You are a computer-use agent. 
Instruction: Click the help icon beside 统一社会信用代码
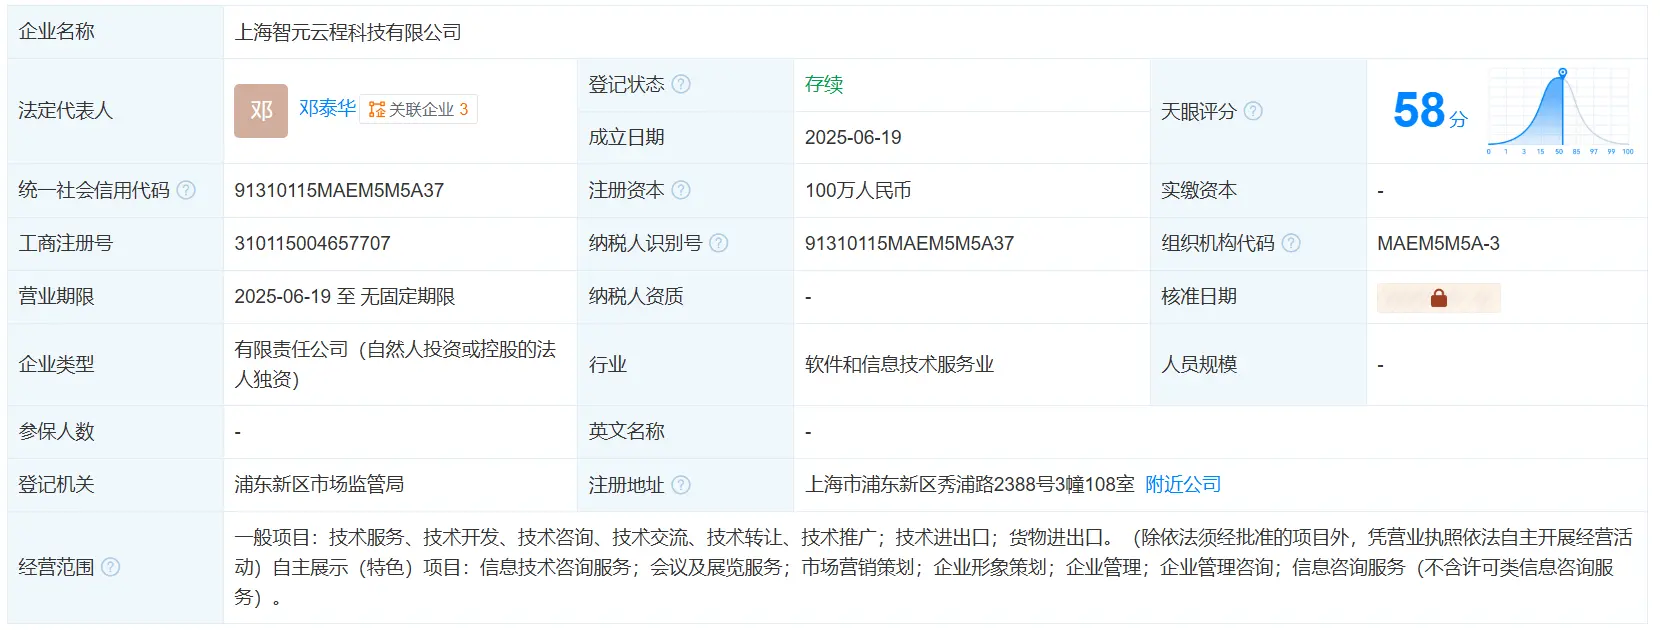point(186,190)
